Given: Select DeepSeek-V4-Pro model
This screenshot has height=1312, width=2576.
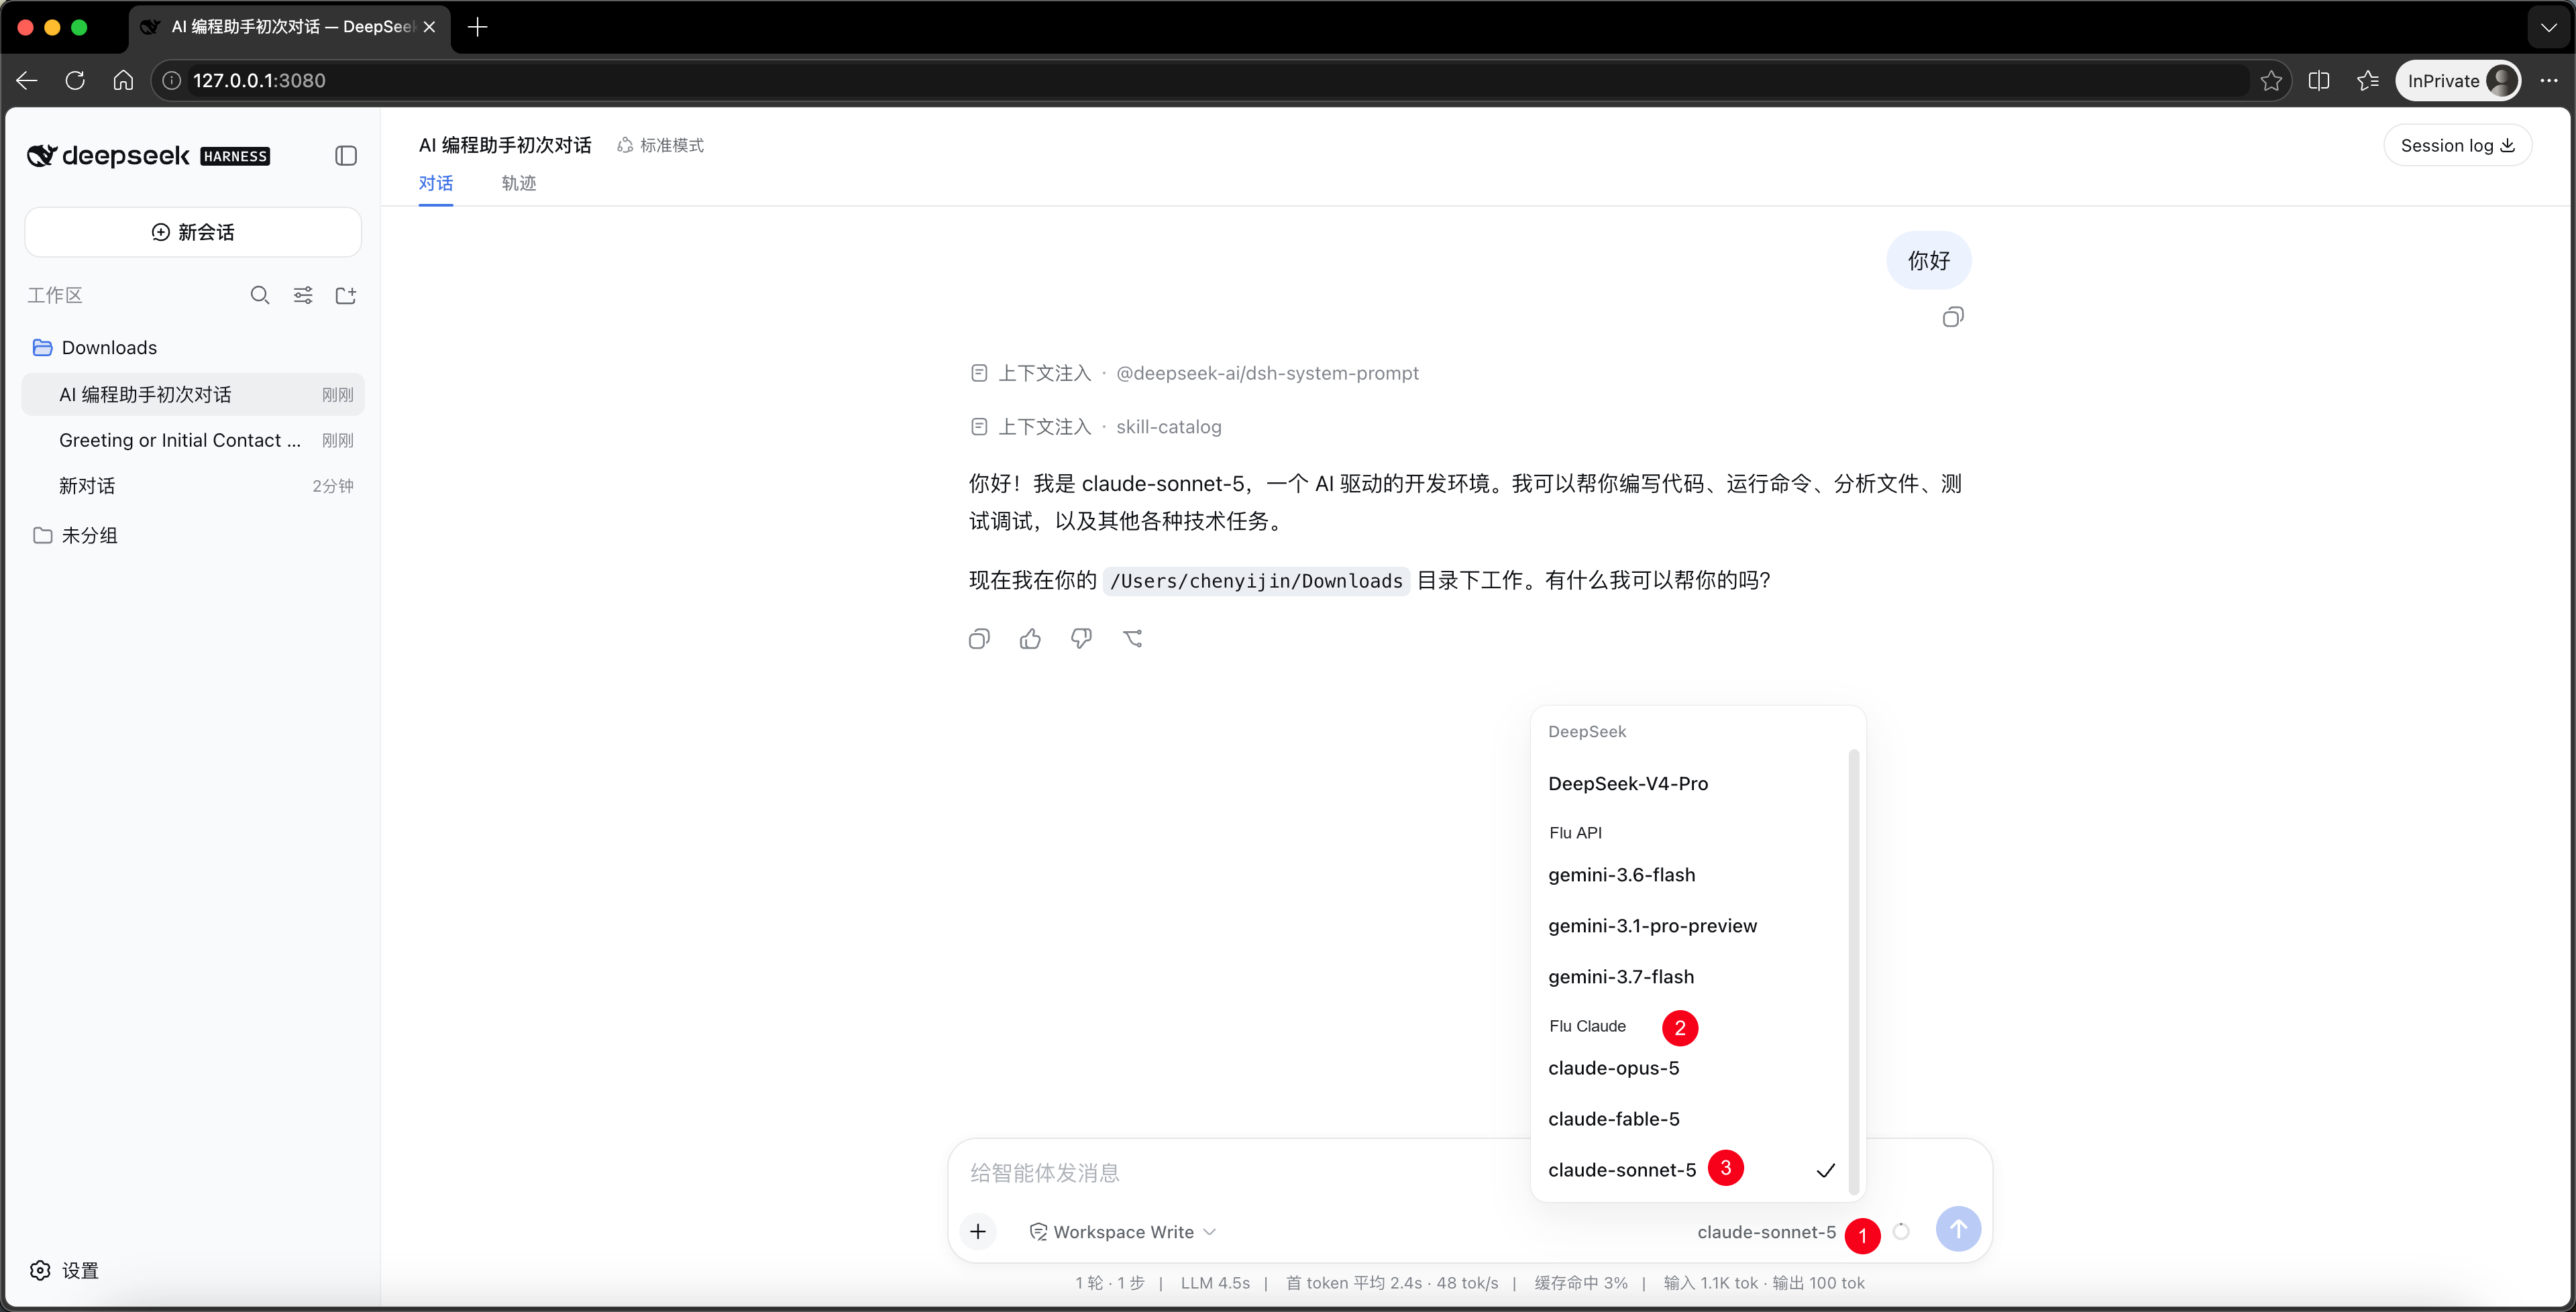Looking at the screenshot, I should coord(1690,784).
